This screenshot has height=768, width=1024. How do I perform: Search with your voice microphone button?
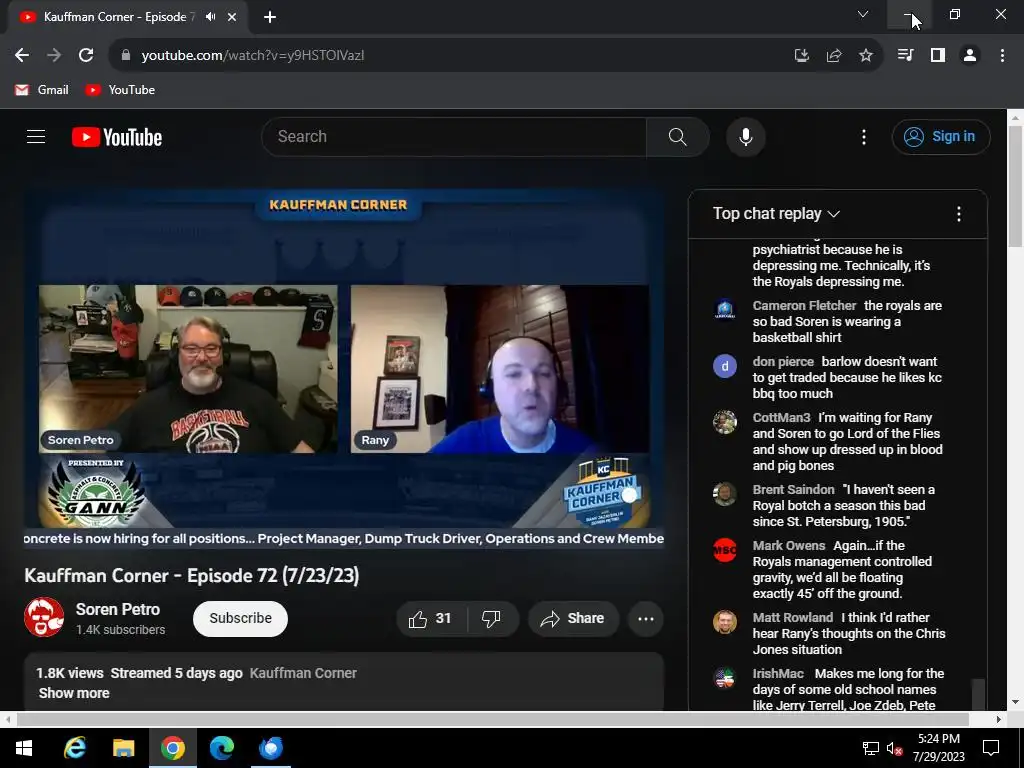pyautogui.click(x=746, y=136)
